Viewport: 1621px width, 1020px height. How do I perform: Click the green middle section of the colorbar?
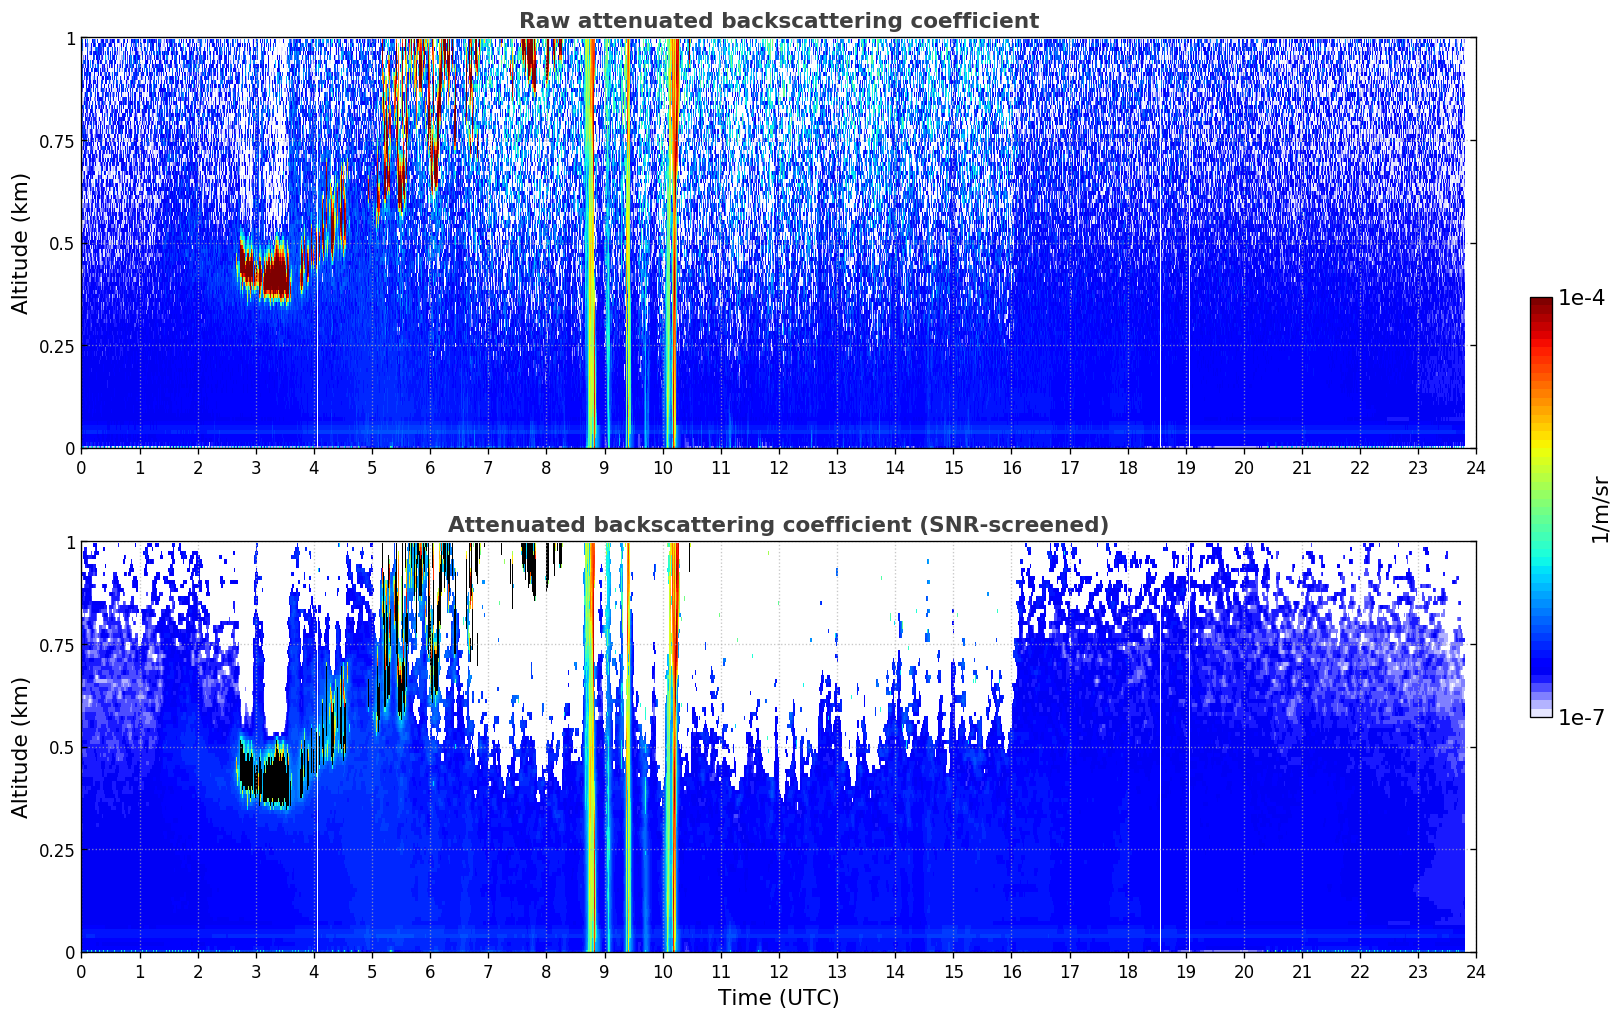(1541, 500)
